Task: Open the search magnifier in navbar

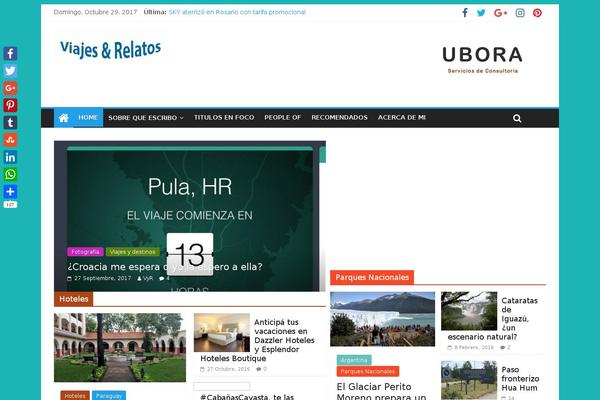Action: [x=517, y=118]
